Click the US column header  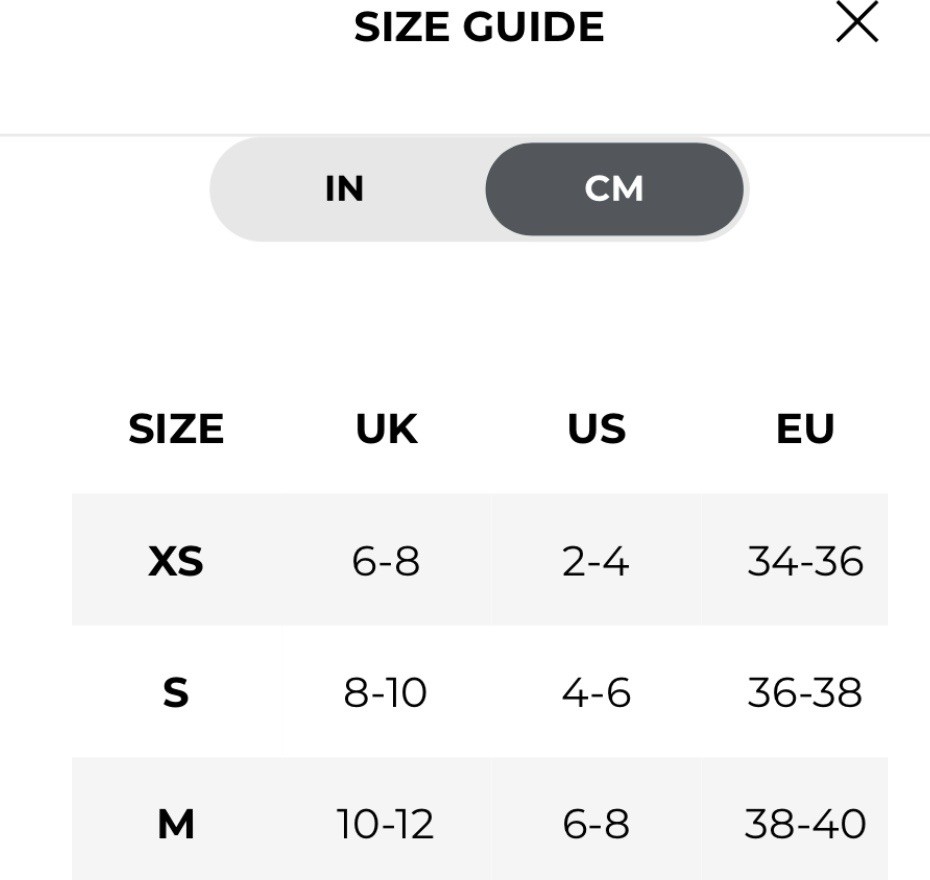click(596, 429)
